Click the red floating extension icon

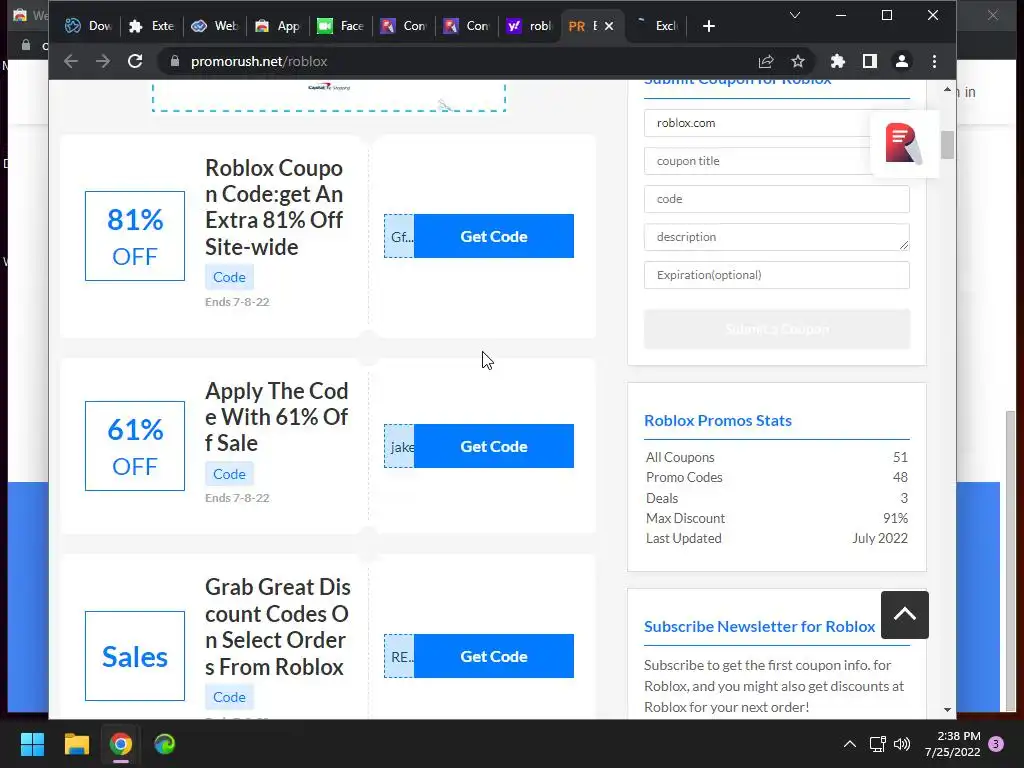coord(904,143)
